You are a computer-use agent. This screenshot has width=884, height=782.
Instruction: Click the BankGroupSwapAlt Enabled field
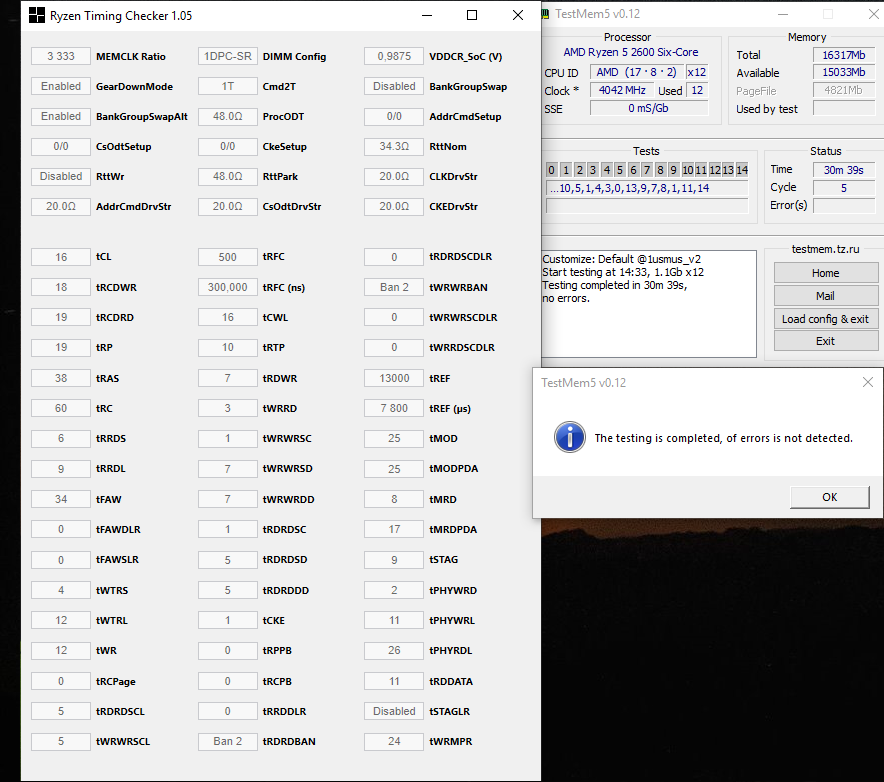coord(61,116)
